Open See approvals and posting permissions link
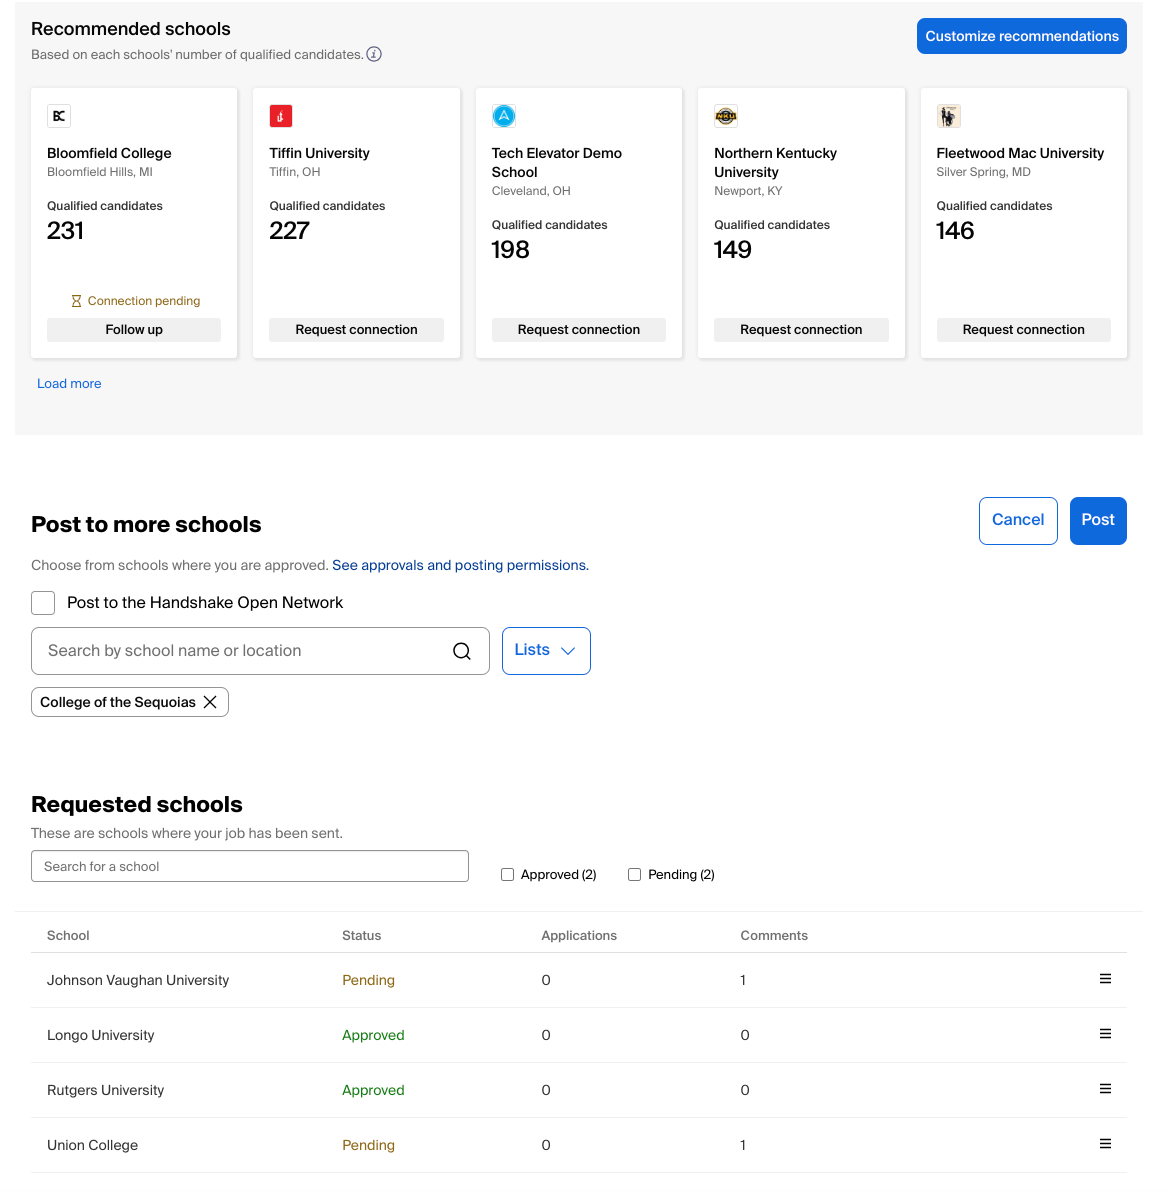The width and height of the screenshot is (1170, 1192). pos(460,566)
